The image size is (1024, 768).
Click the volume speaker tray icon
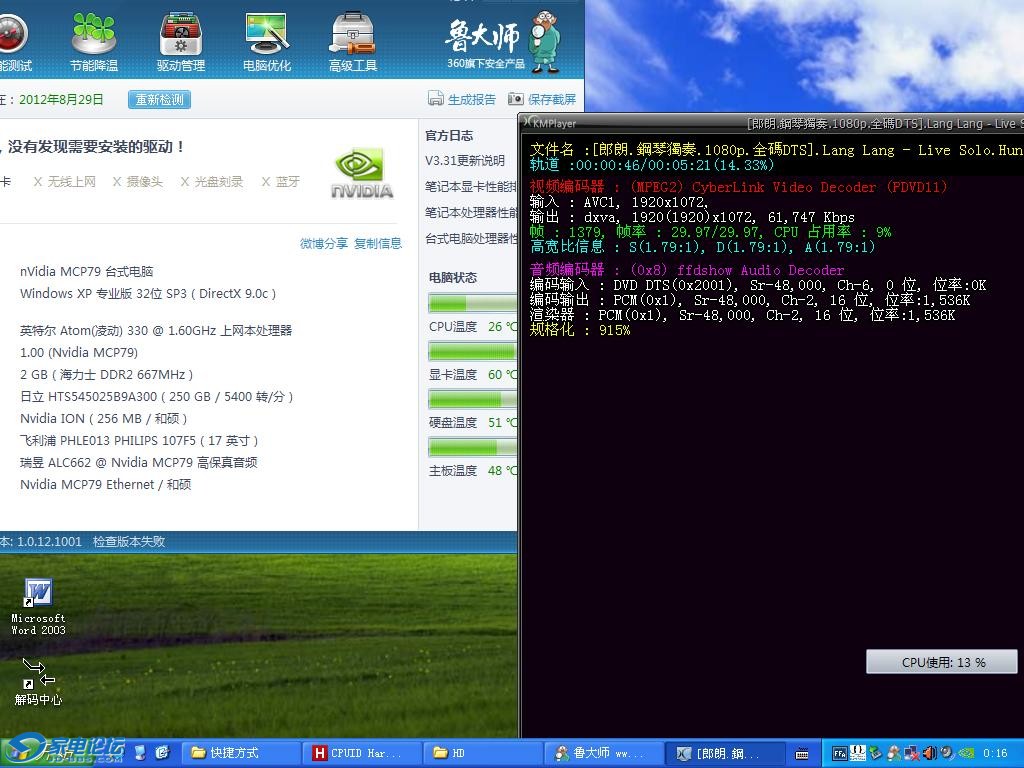[929, 753]
